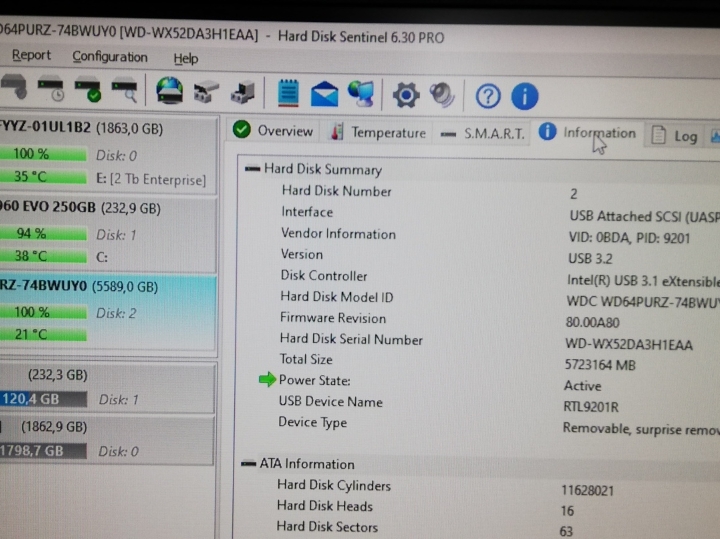Click the USB device name RTL9201R

[591, 407]
